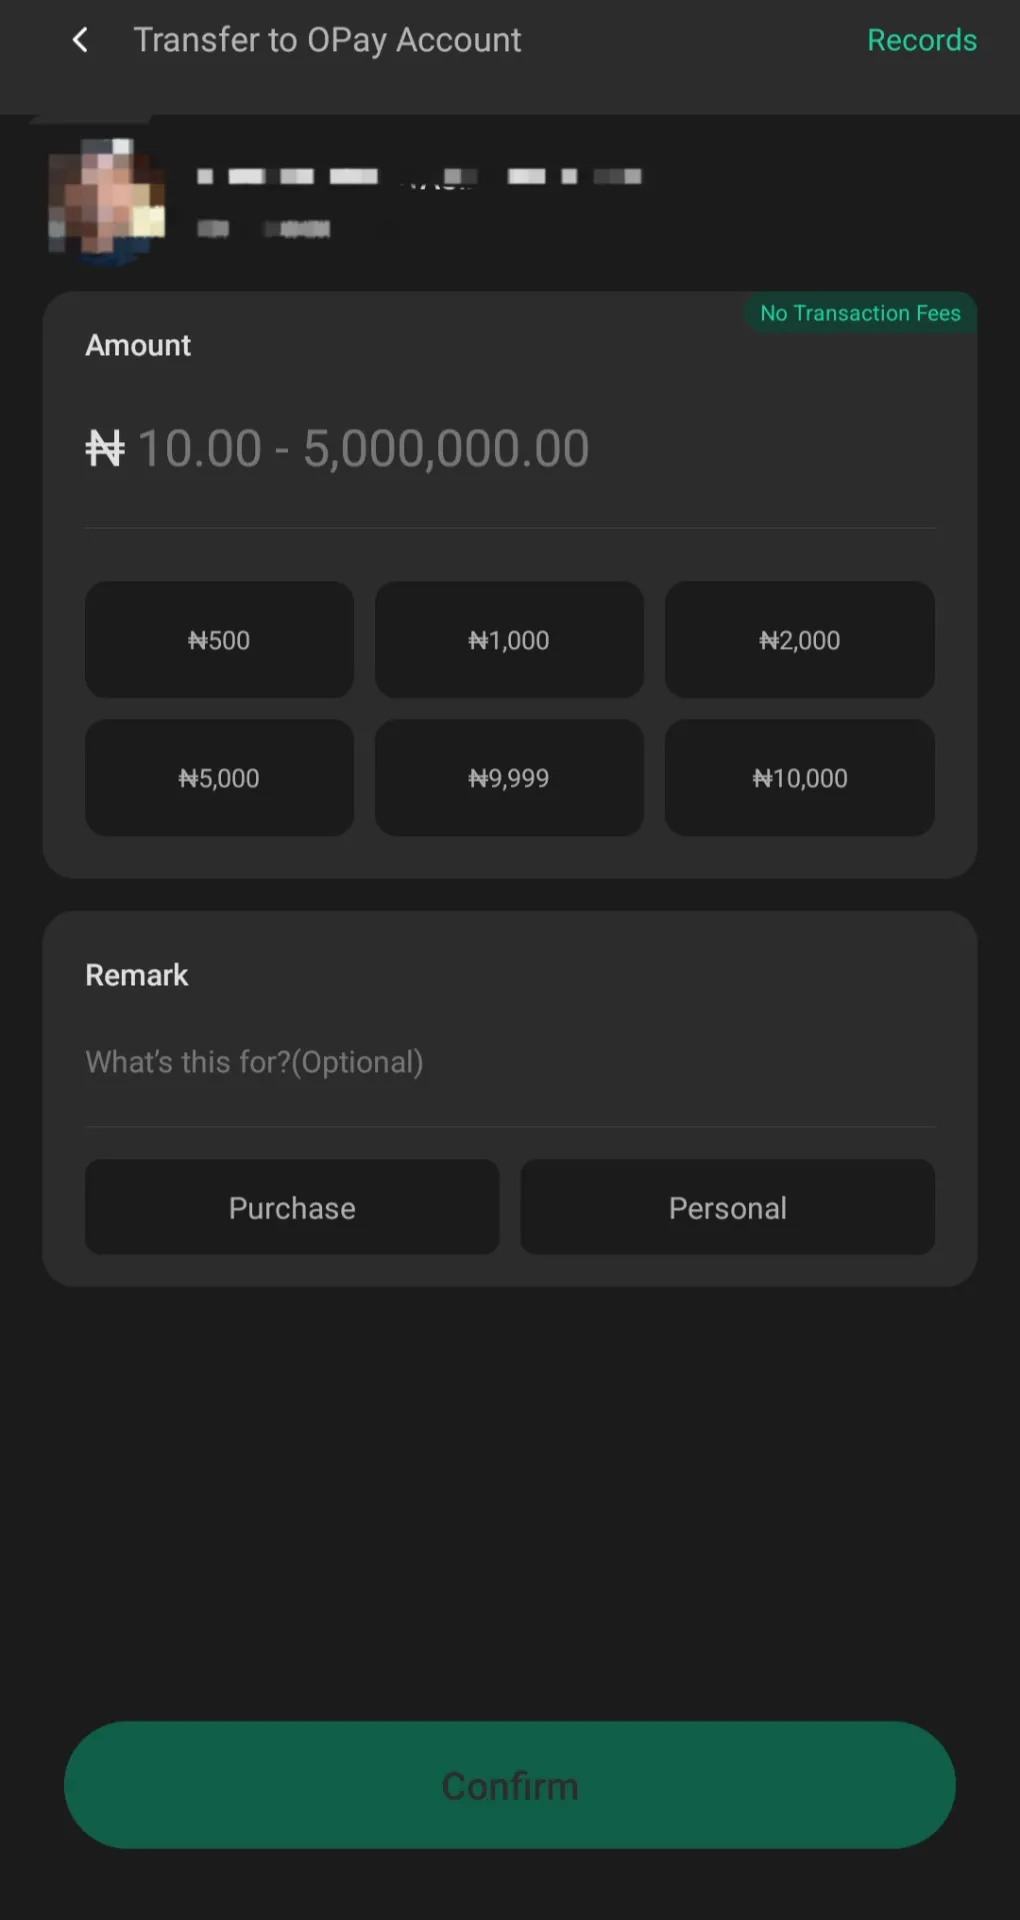Tap the Remark section label
Screen dimensions: 1020x1920
click(x=137, y=975)
